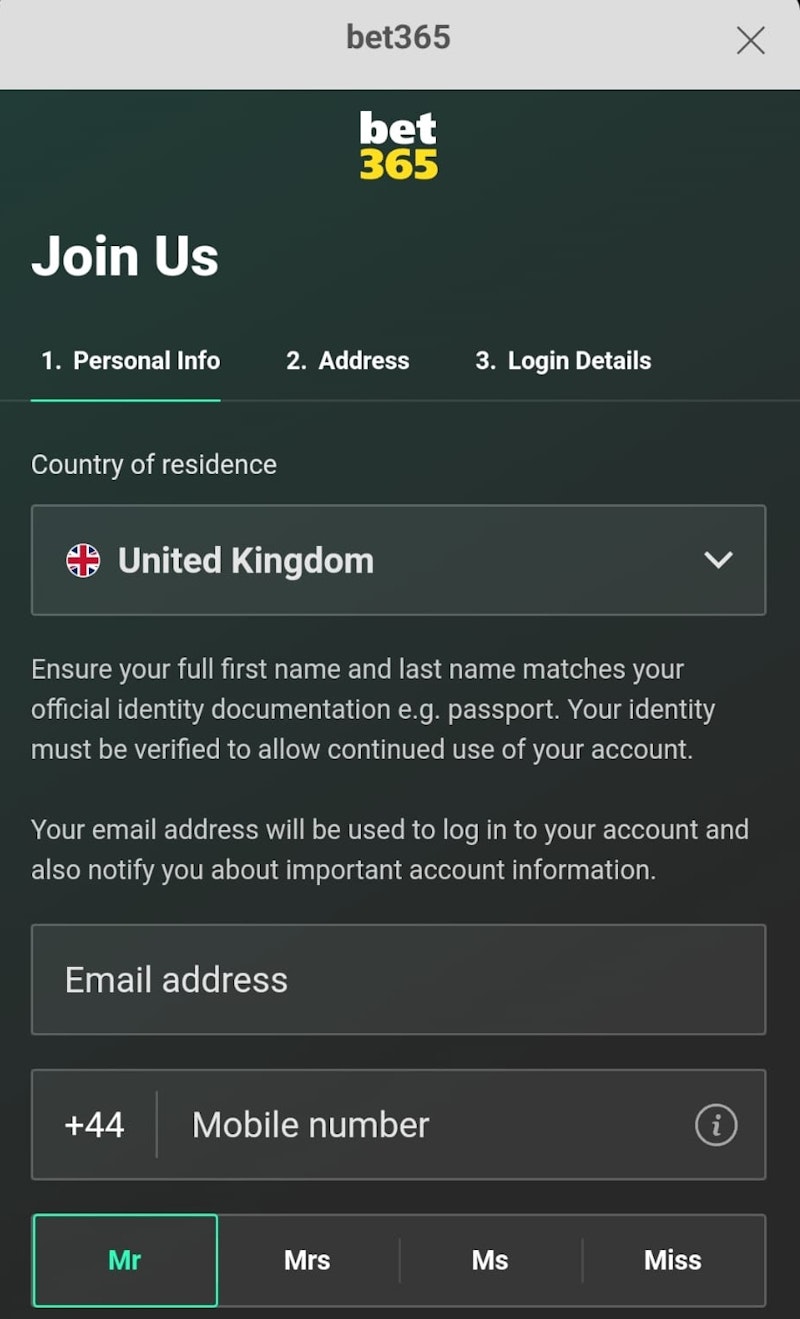Screen dimensions: 800x1319
Task: Show mobile number info tooltip
Action: tap(716, 1125)
